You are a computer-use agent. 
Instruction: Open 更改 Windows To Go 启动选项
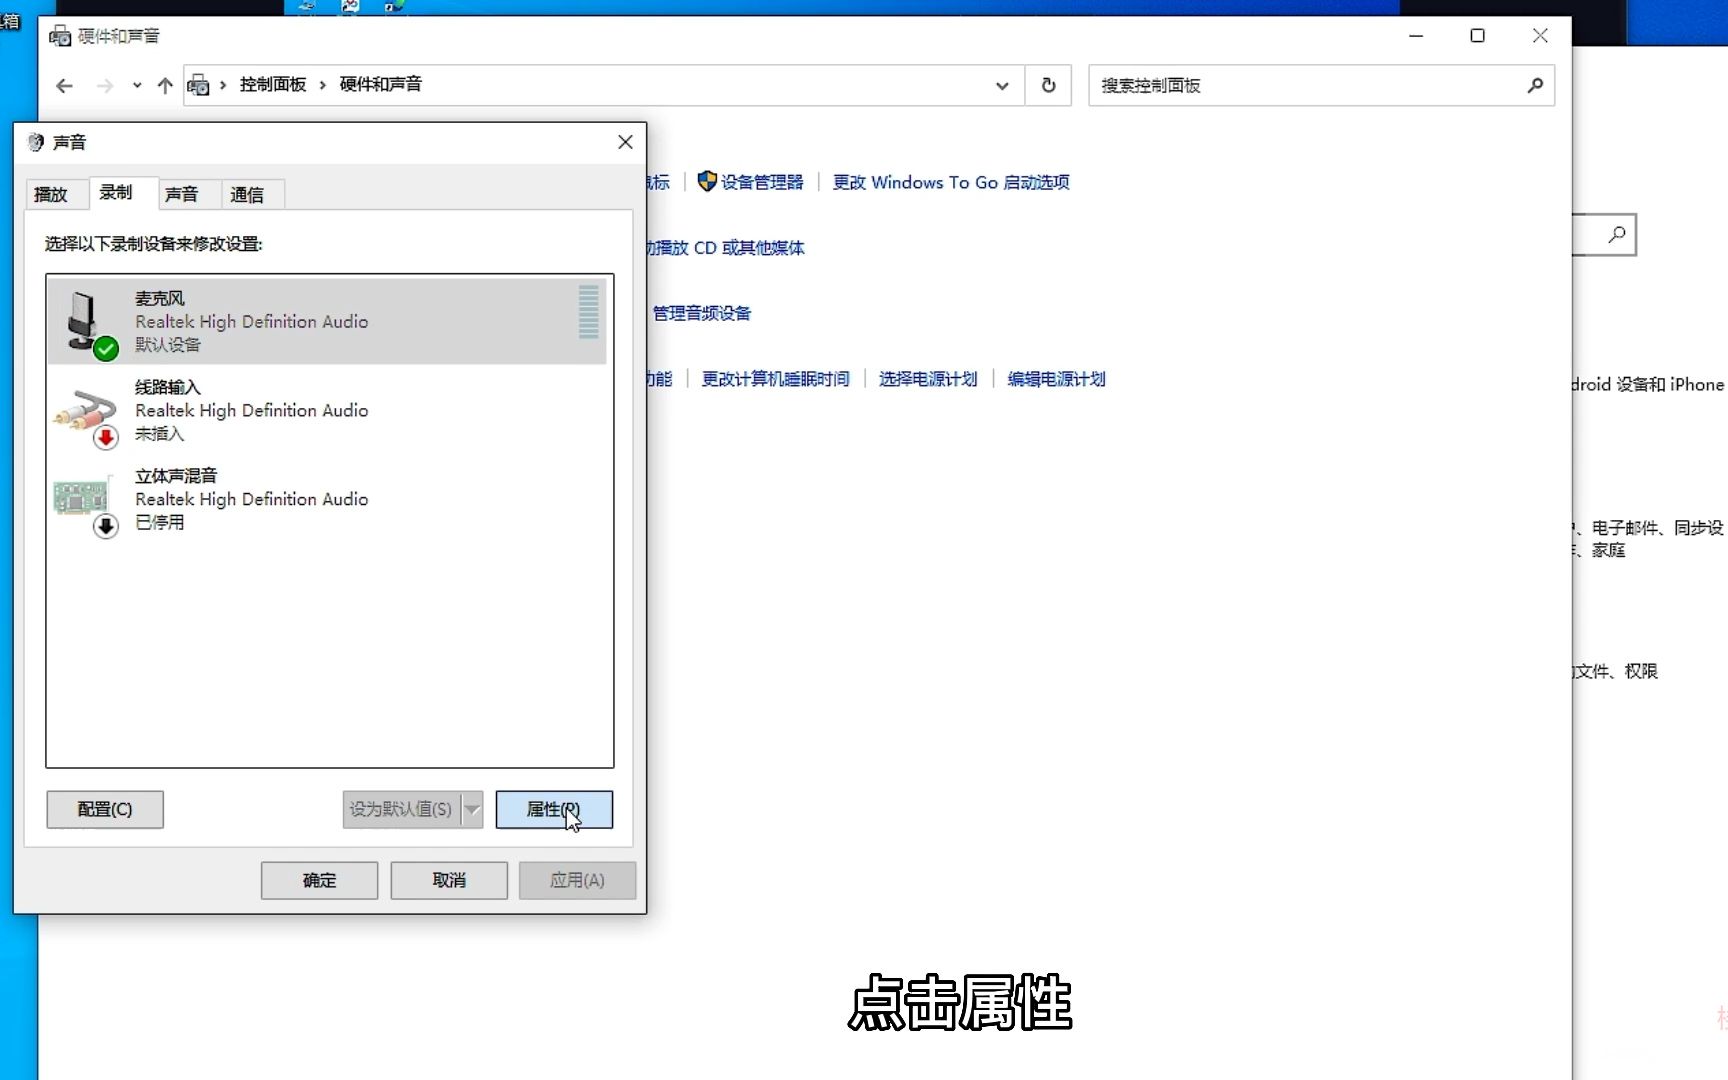pos(951,182)
